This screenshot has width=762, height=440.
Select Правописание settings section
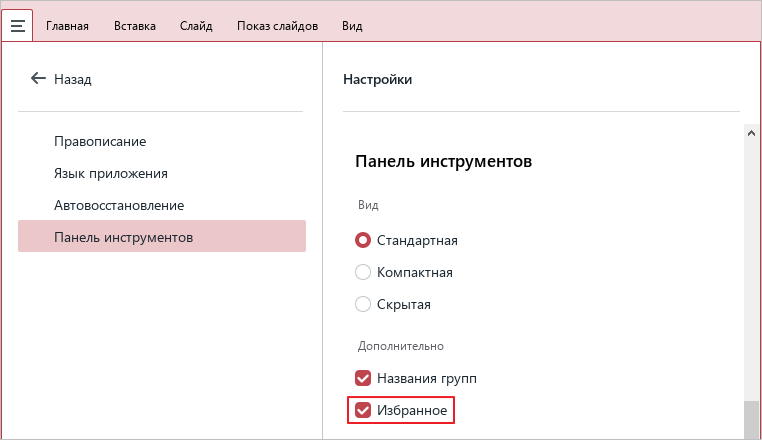coord(162,141)
